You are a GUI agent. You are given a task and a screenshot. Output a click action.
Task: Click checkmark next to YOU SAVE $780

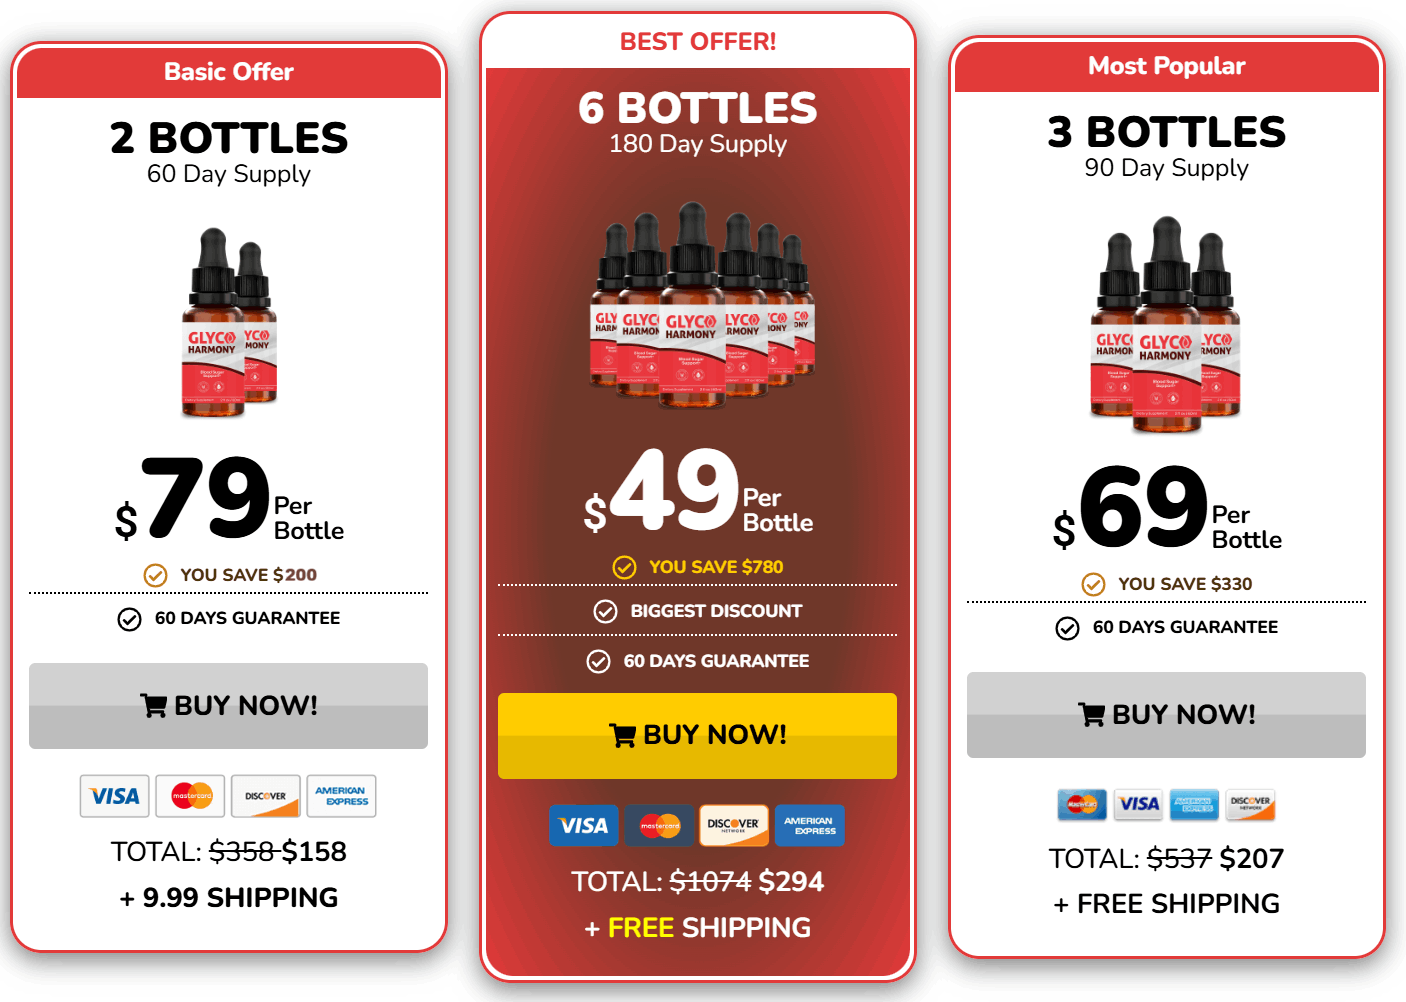tap(624, 568)
